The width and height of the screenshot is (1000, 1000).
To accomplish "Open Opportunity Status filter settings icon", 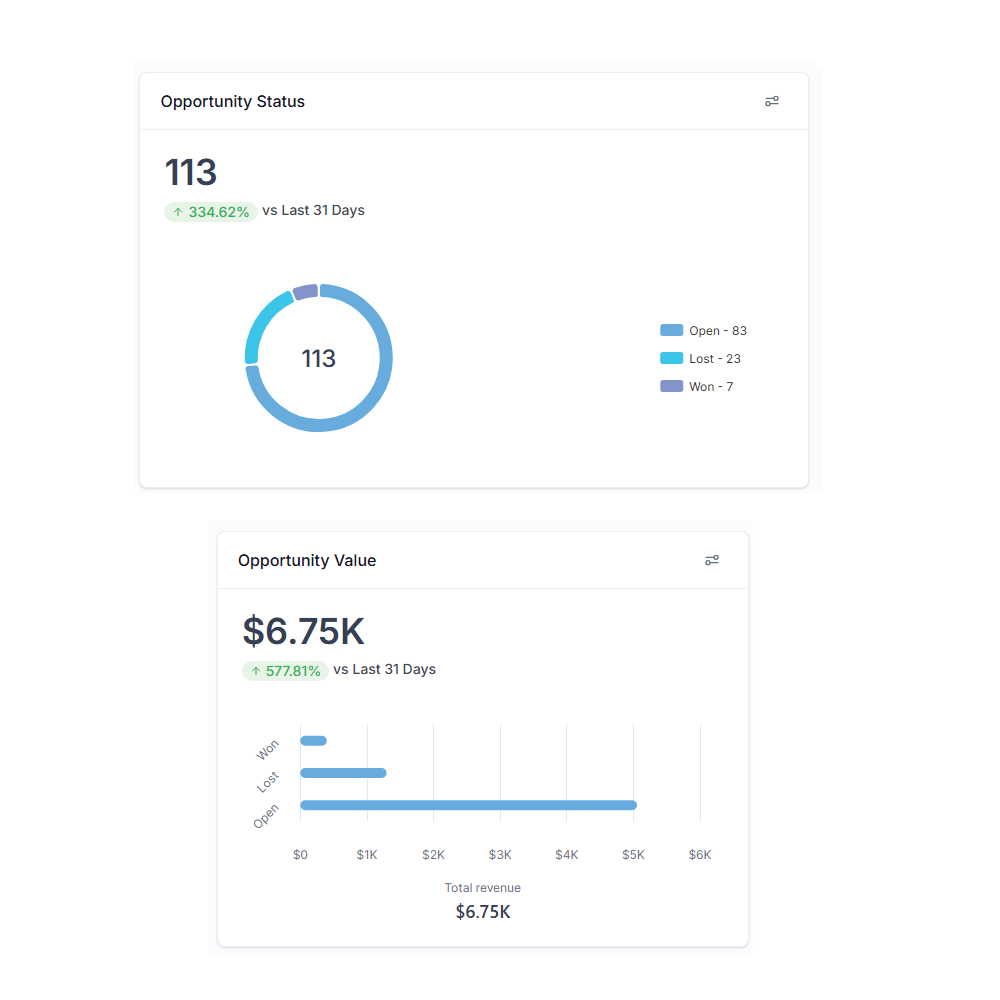I will (x=772, y=101).
